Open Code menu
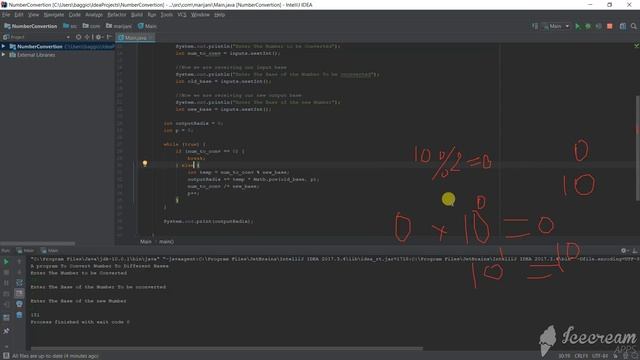This screenshot has height=360, width=640. 74,15
